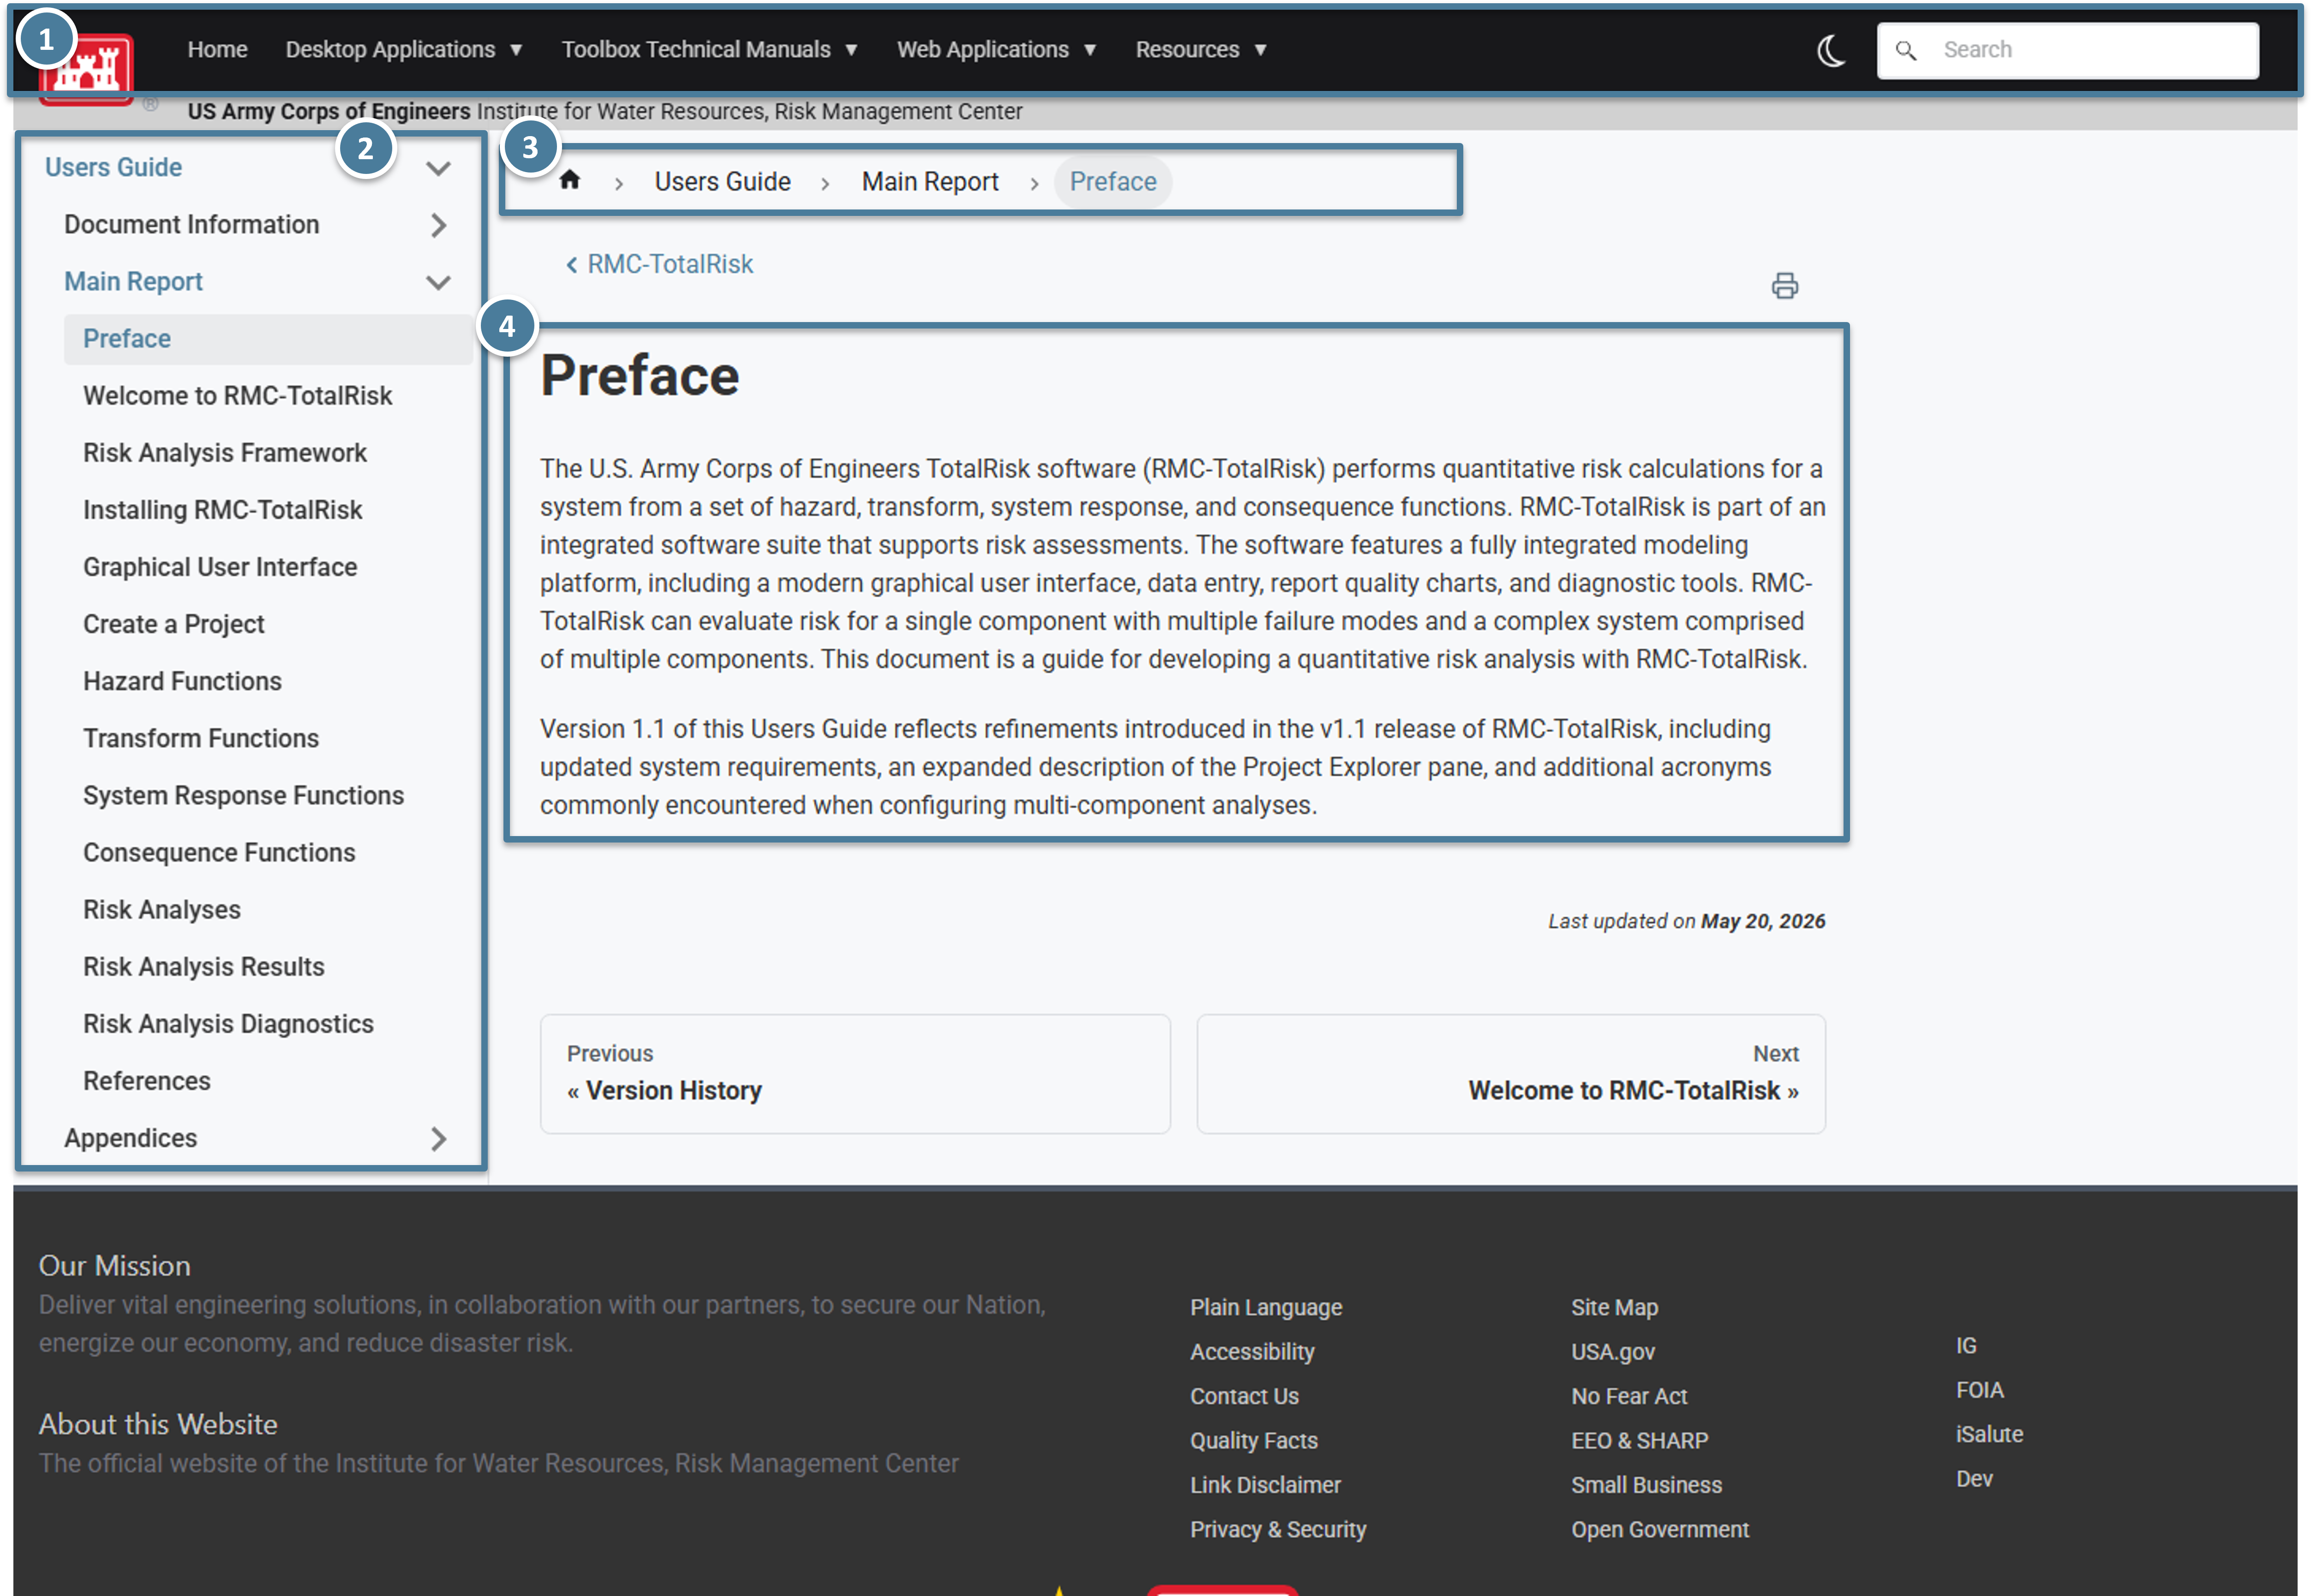2311x1596 pixels.
Task: Print page using printer icon
Action: pyautogui.click(x=1785, y=286)
